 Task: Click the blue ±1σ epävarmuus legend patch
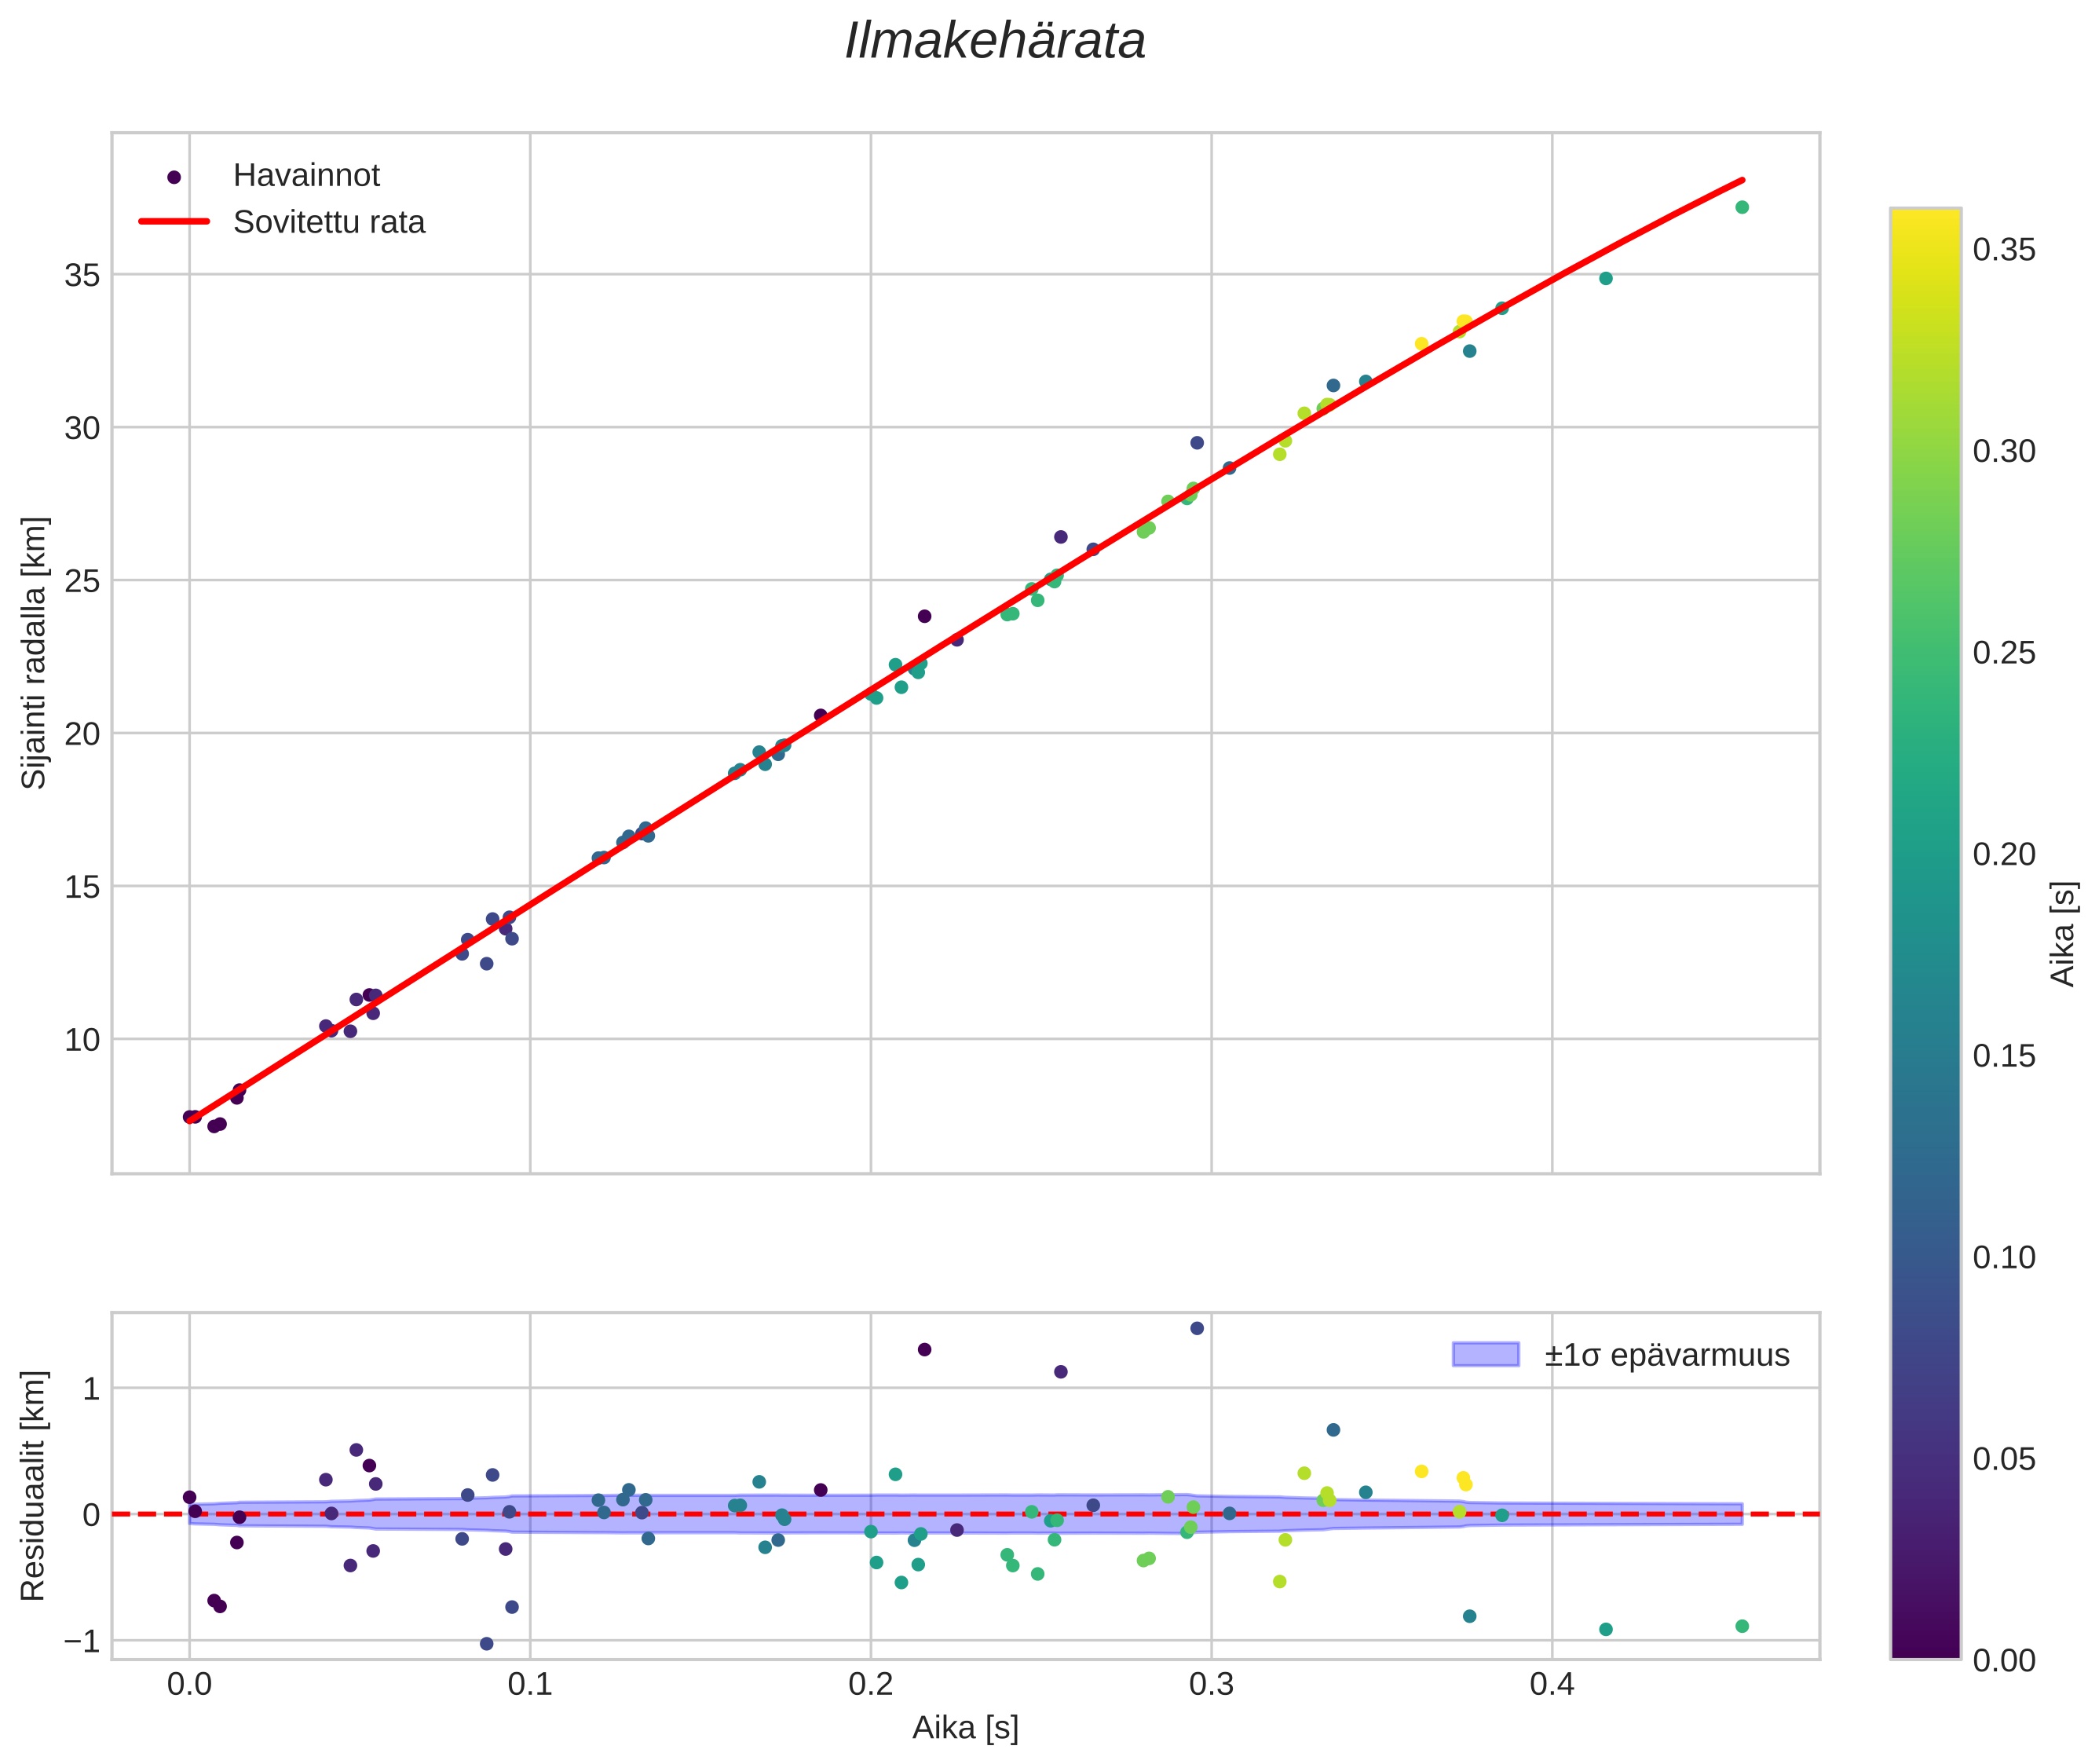1485,1355
